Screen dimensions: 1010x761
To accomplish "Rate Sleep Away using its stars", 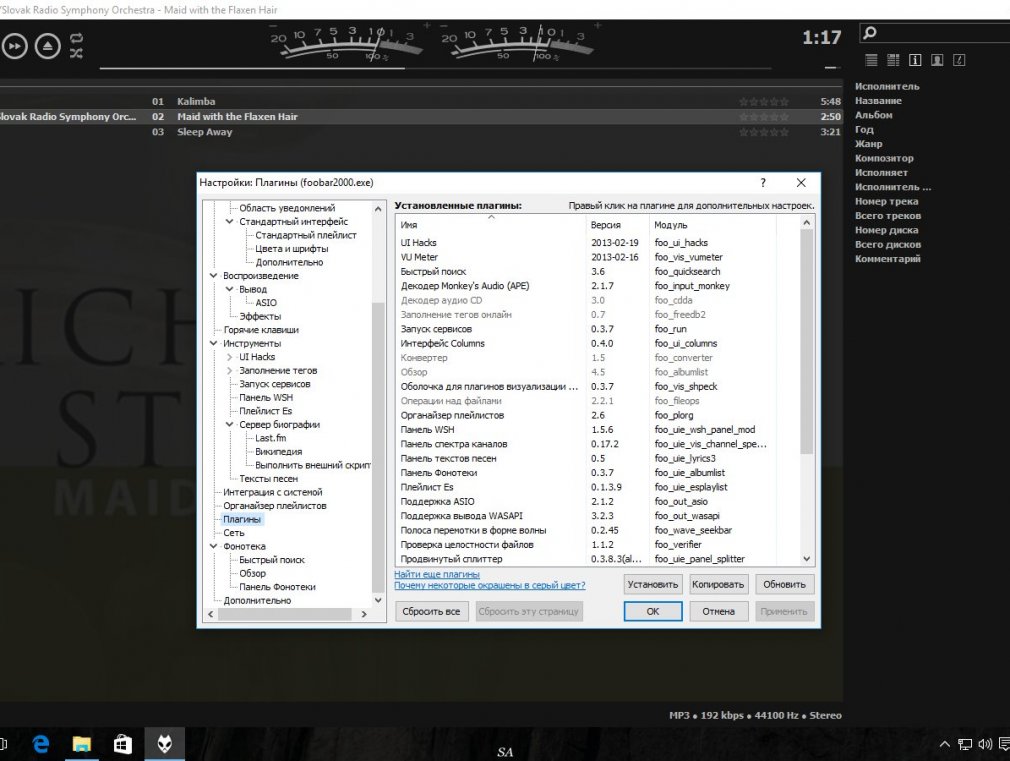I will point(764,132).
